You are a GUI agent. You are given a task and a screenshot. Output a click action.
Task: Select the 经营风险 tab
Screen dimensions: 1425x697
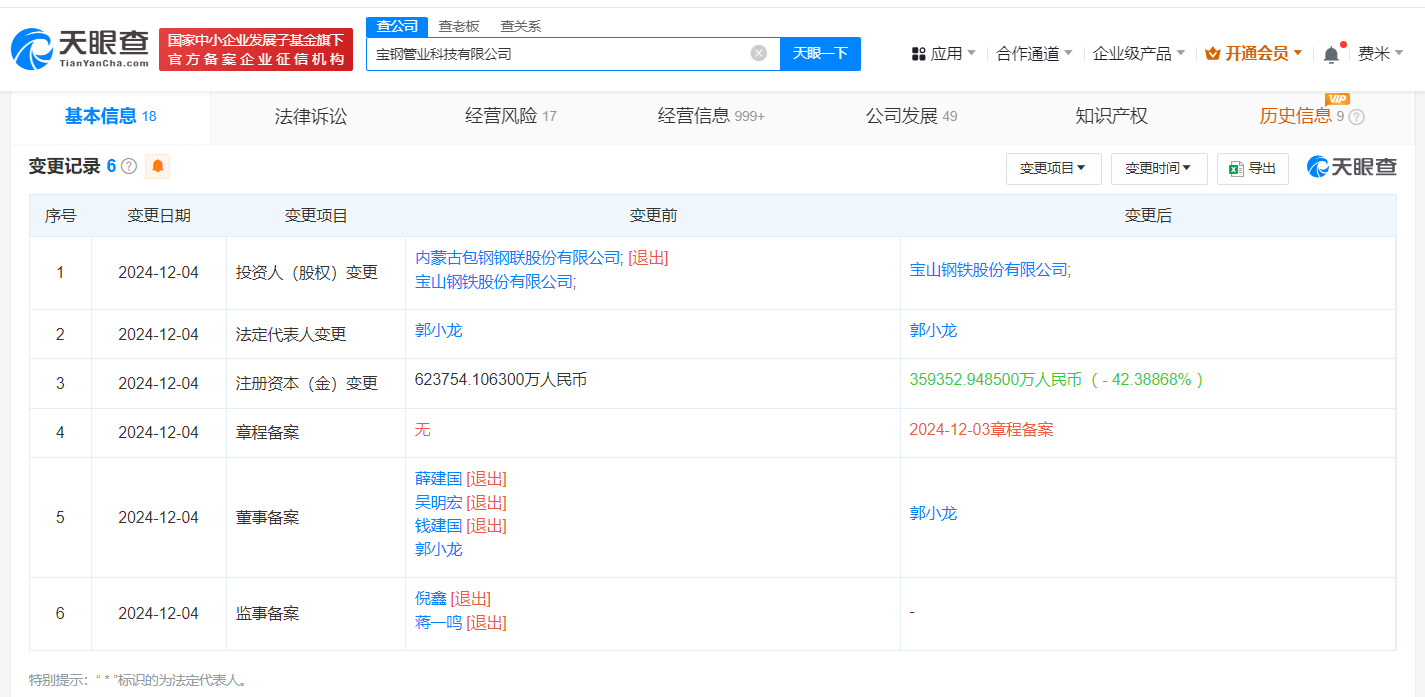[x=511, y=117]
